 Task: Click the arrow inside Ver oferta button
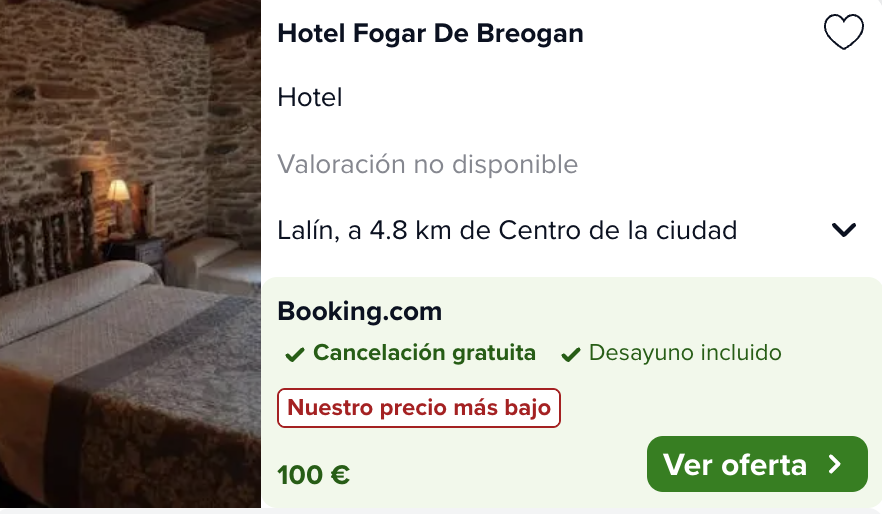pyautogui.click(x=835, y=465)
